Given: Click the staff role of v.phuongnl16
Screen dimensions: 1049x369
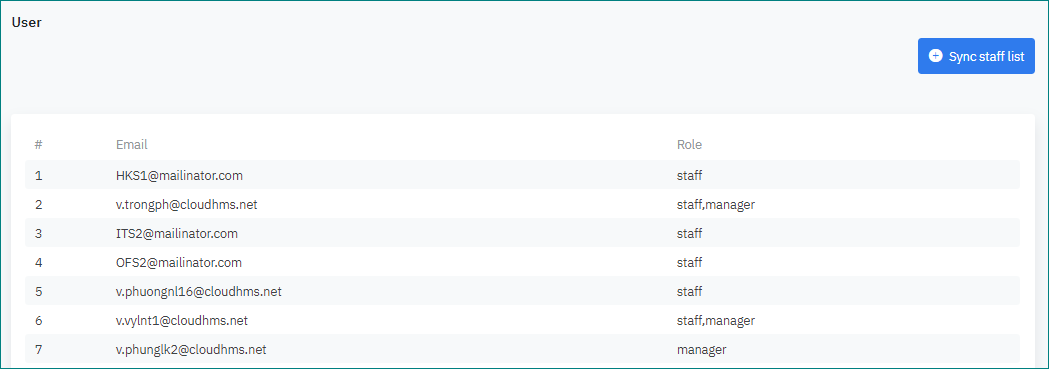Looking at the screenshot, I should click(x=690, y=291).
